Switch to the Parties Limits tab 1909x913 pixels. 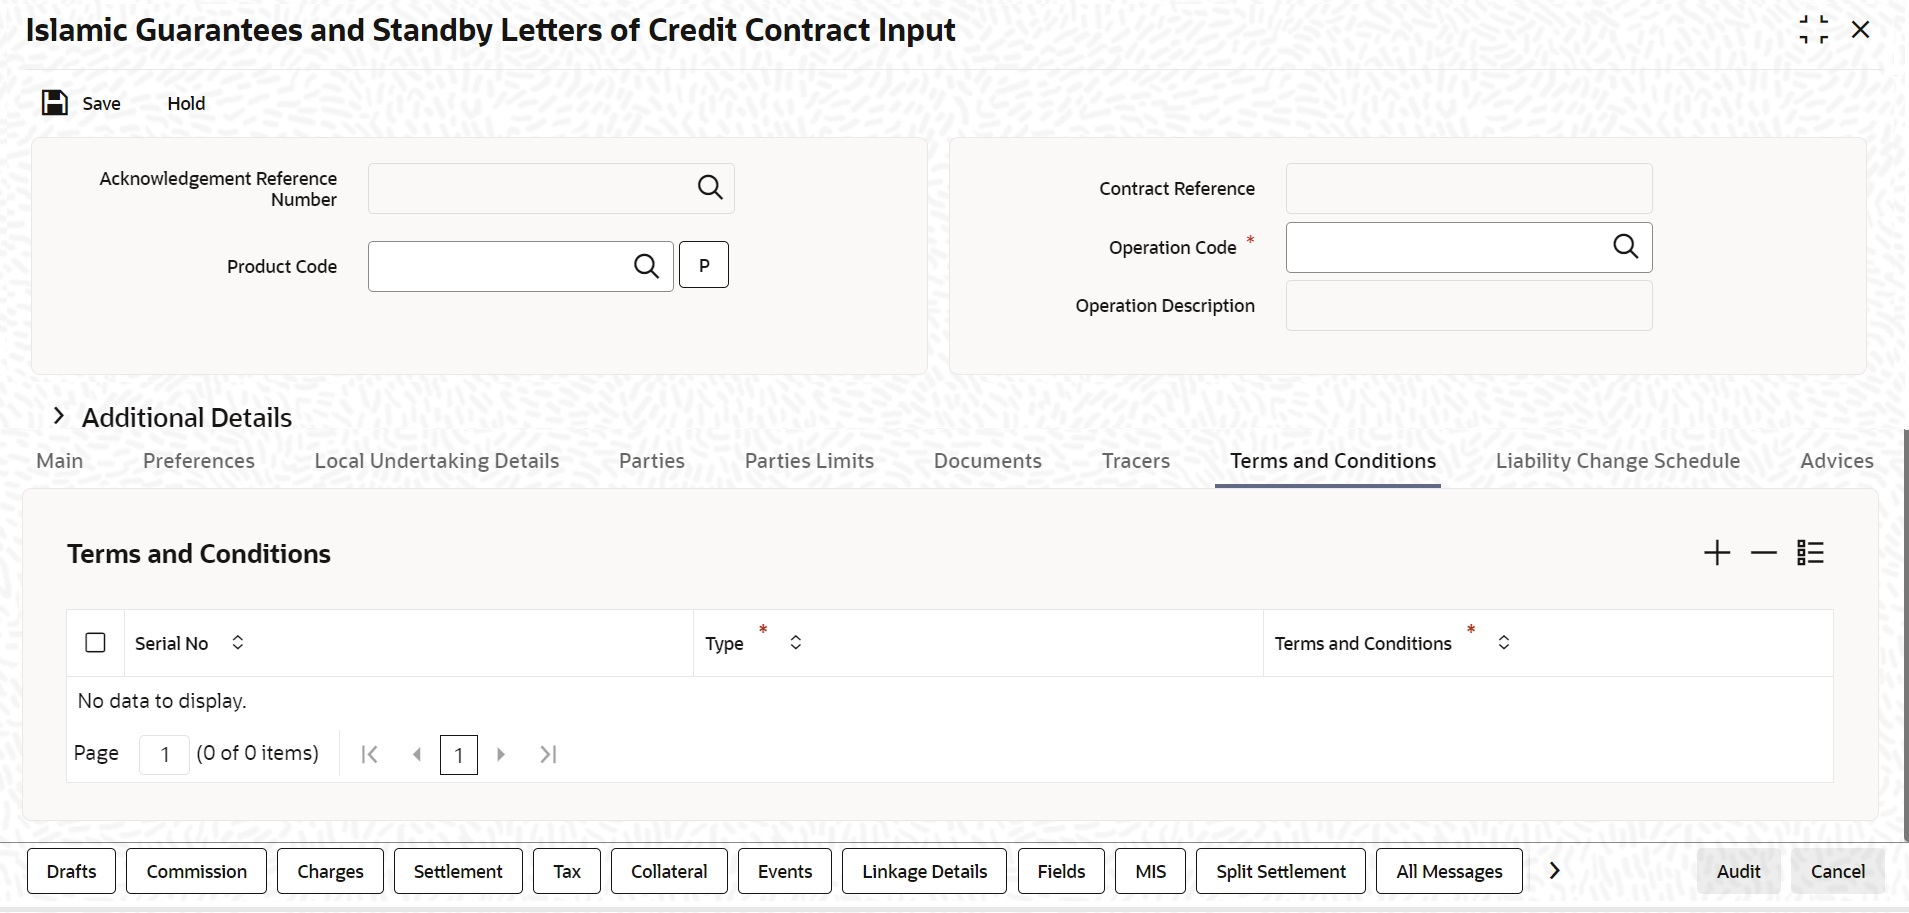coord(809,461)
